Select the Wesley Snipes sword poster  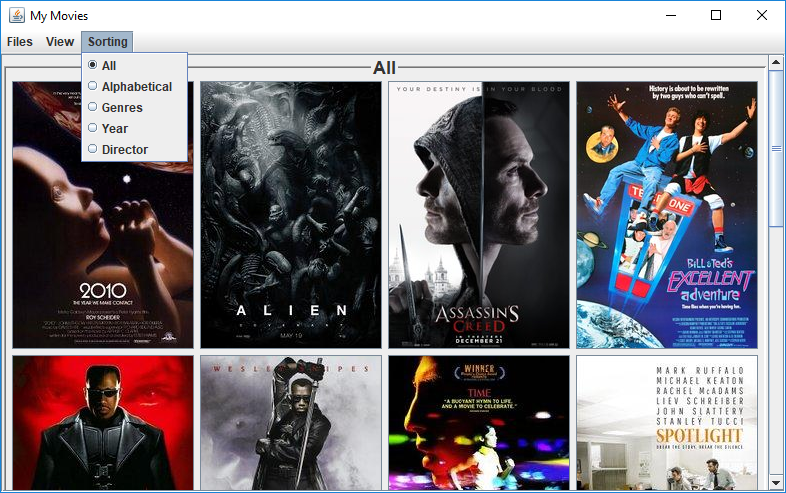click(291, 423)
